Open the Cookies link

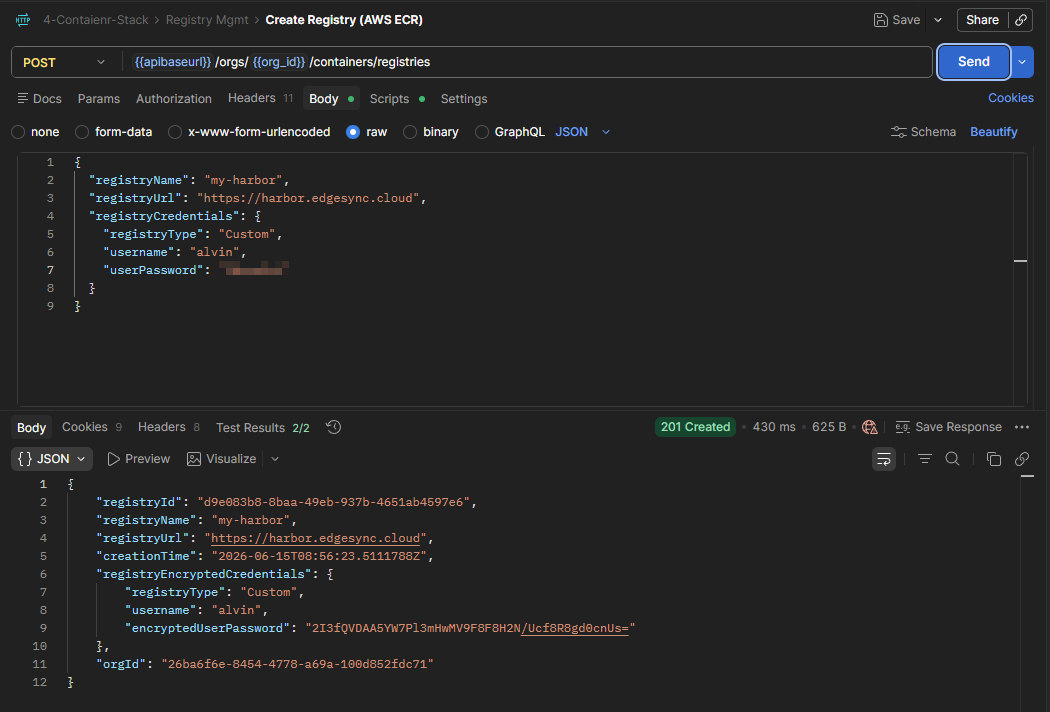click(x=1010, y=98)
